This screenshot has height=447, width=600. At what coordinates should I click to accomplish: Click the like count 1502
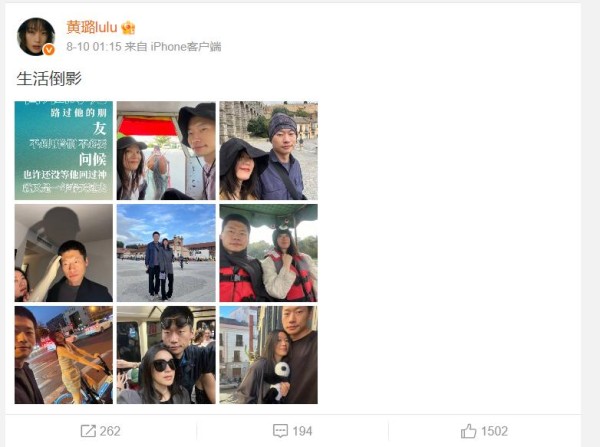[494, 431]
